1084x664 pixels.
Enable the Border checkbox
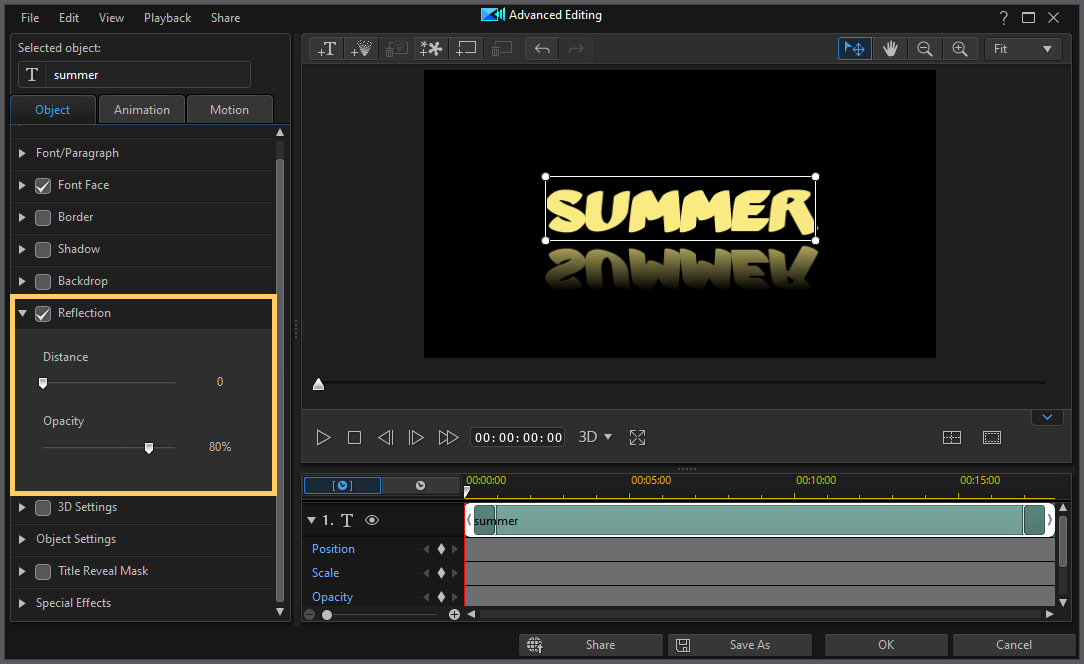(x=42, y=217)
